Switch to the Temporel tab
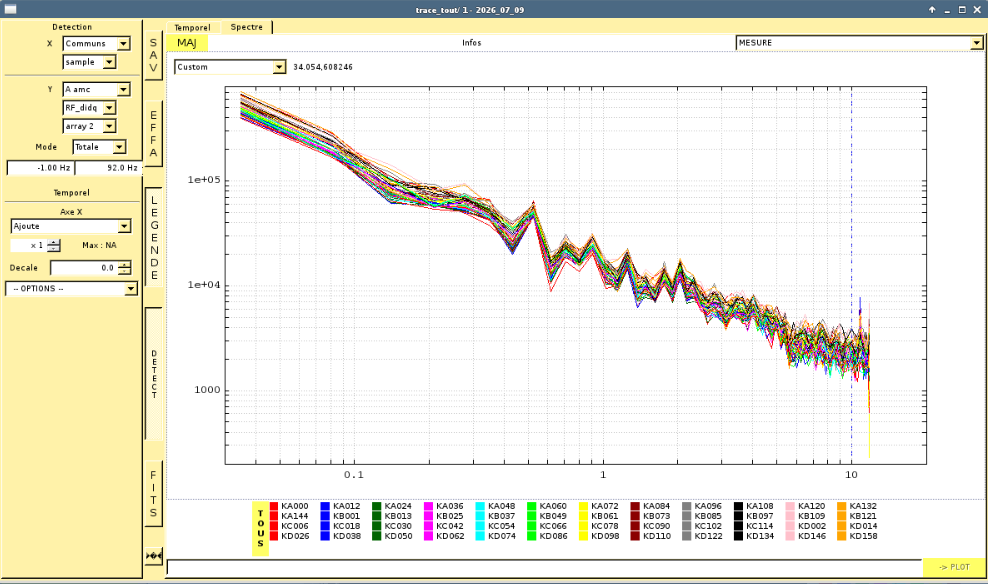Screen dimensions: 988x584 pos(192,28)
